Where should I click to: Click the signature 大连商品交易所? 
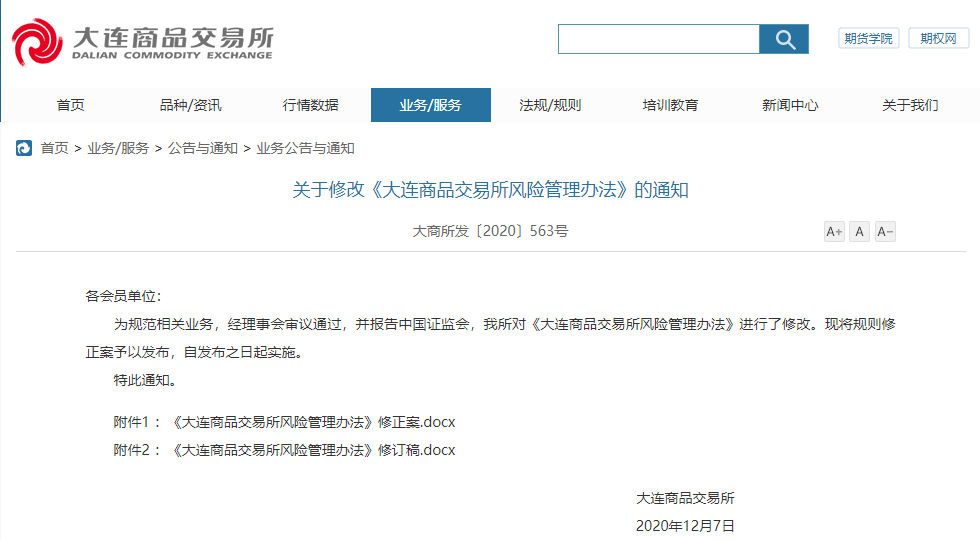point(685,498)
